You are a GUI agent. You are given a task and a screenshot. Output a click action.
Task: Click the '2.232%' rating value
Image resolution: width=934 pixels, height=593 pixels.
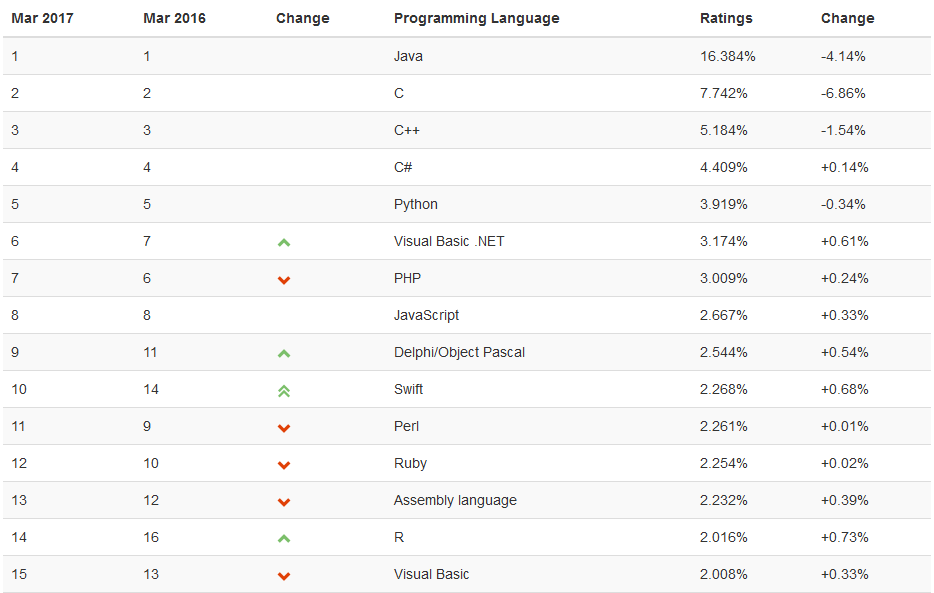[724, 500]
